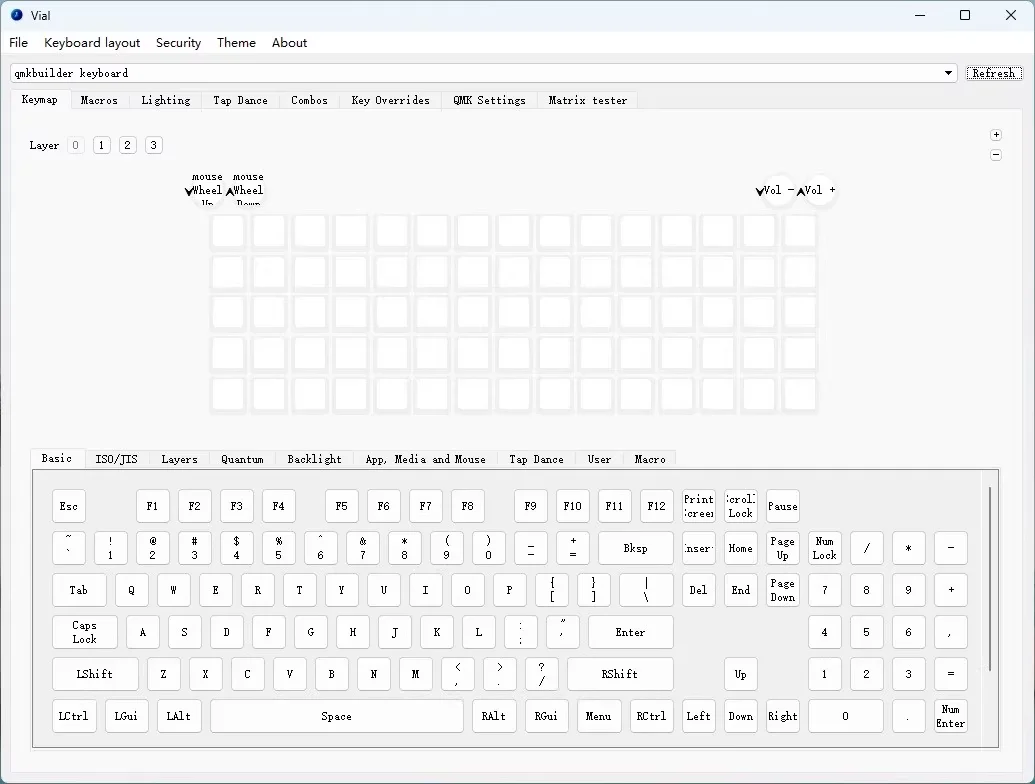Switch to layer 3
Viewport: 1035px width, 784px height.
tap(153, 146)
